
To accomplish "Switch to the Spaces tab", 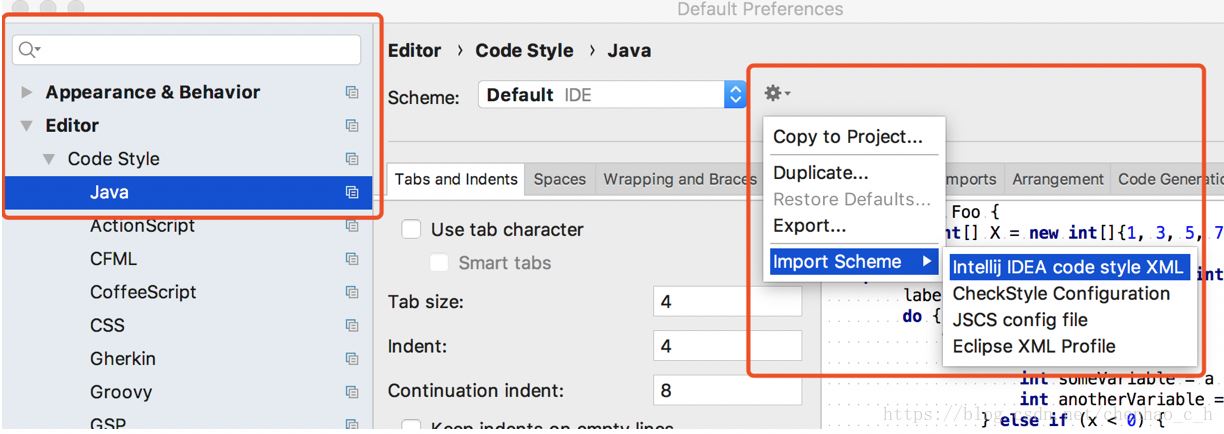I will pyautogui.click(x=559, y=179).
